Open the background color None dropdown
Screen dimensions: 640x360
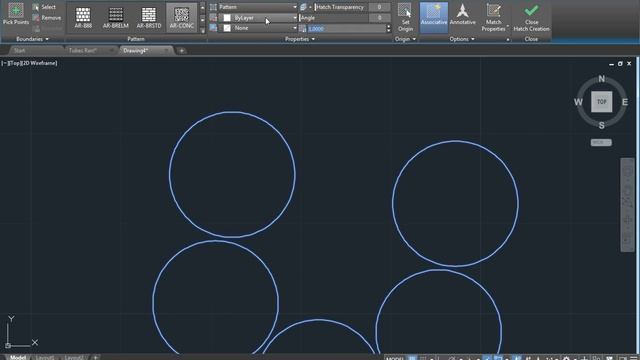[258, 28]
